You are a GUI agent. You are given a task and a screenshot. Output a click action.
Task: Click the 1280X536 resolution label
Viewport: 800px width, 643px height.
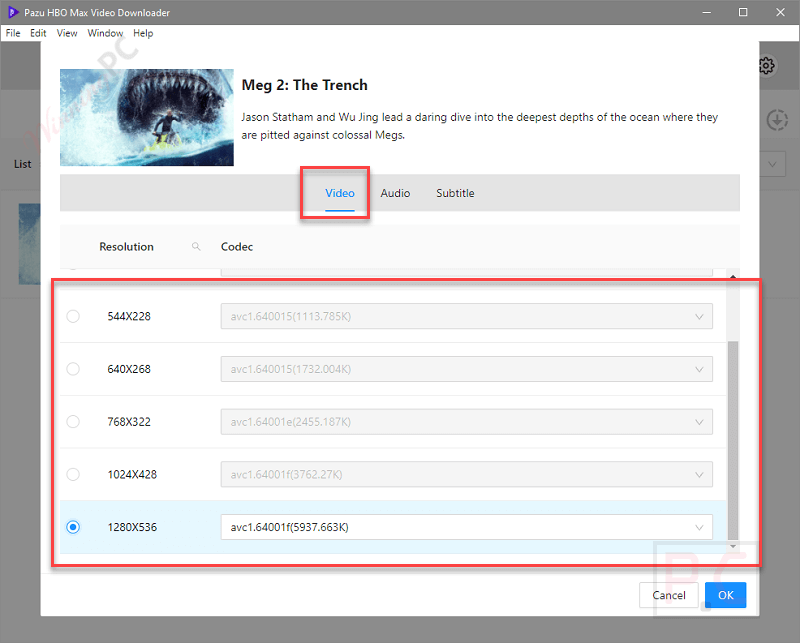(132, 527)
